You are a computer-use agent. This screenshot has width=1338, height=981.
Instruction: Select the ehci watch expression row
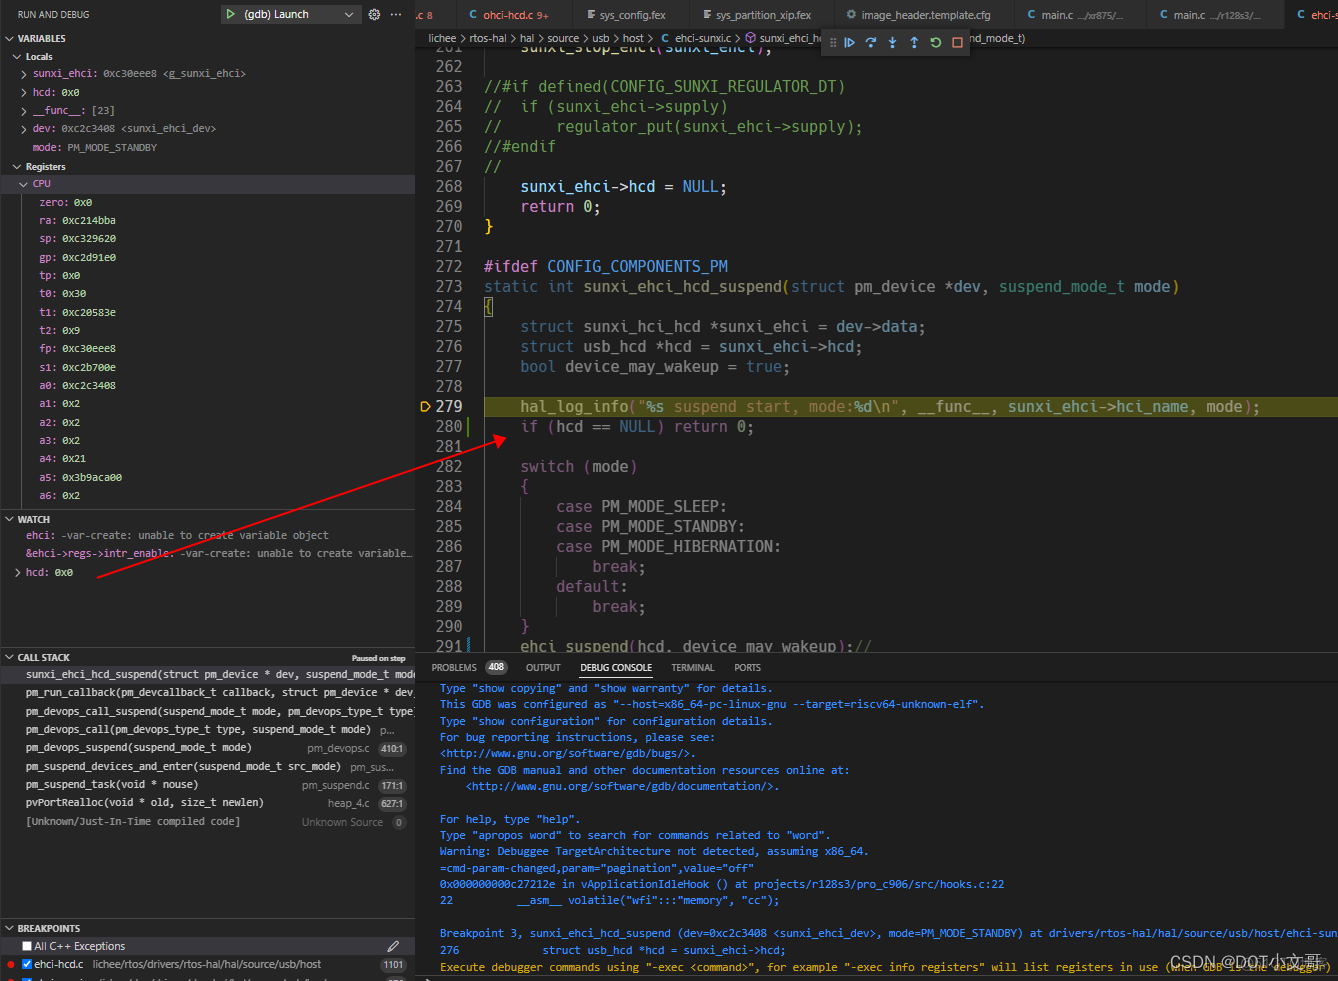[x=208, y=536]
